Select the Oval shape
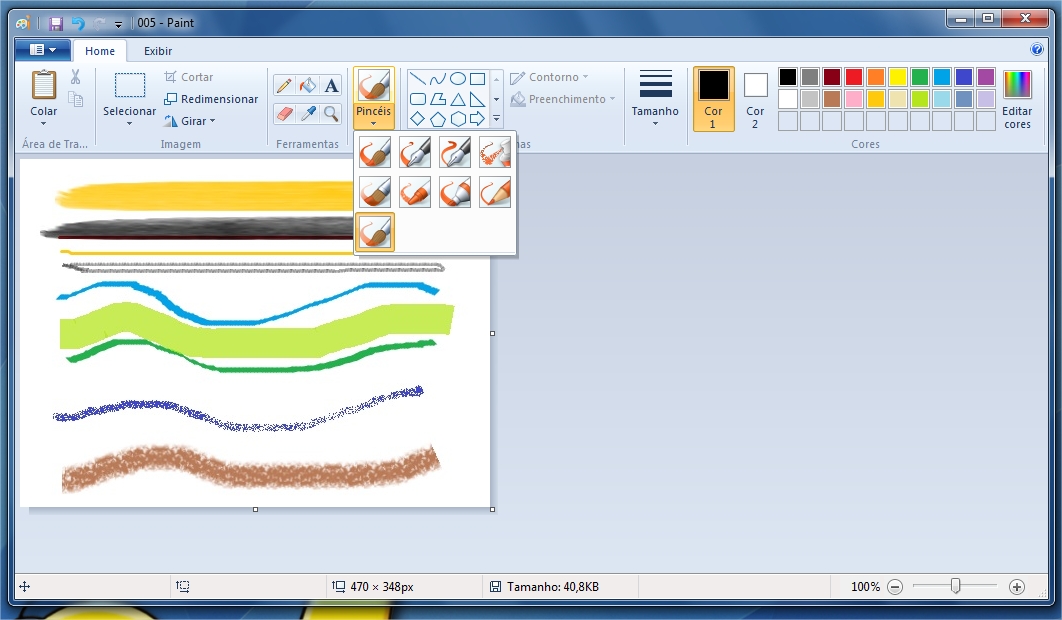Image resolution: width=1062 pixels, height=620 pixels. 459,78
